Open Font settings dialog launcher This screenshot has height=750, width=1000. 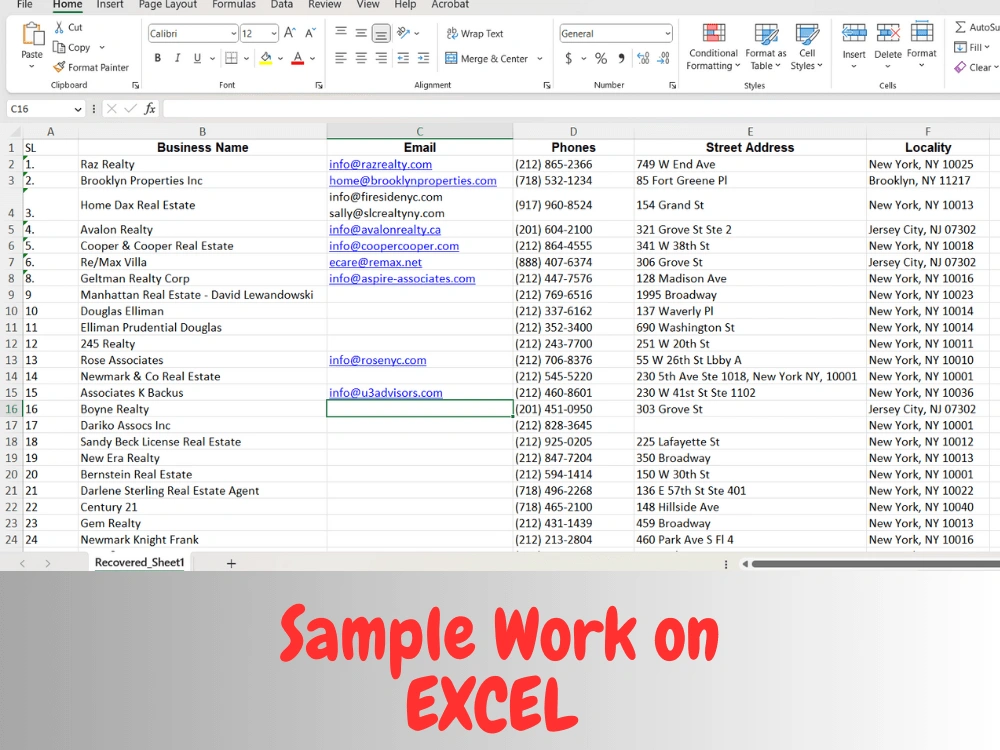tap(319, 85)
